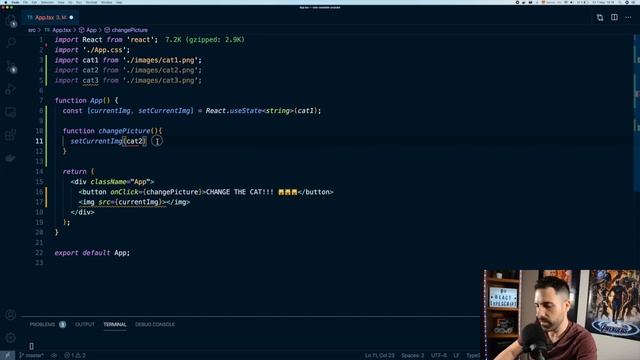This screenshot has width=640, height=360.
Task: Open the Accounts menu icon
Action: coord(11,315)
